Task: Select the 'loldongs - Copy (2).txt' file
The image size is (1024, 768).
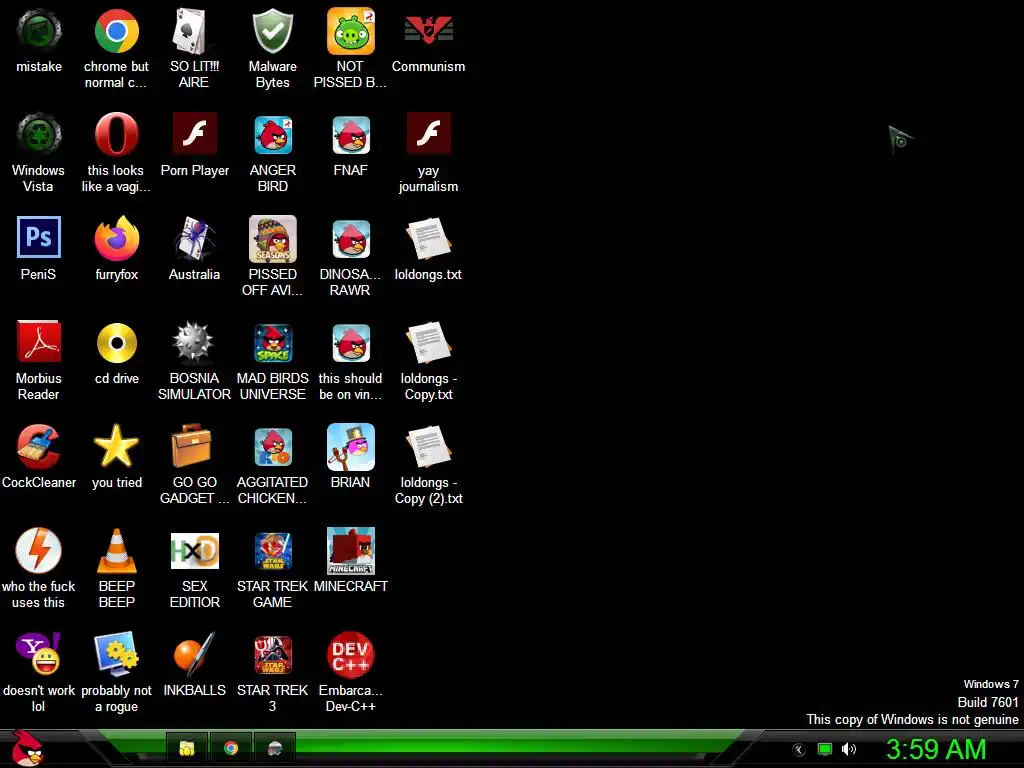Action: pos(428,447)
